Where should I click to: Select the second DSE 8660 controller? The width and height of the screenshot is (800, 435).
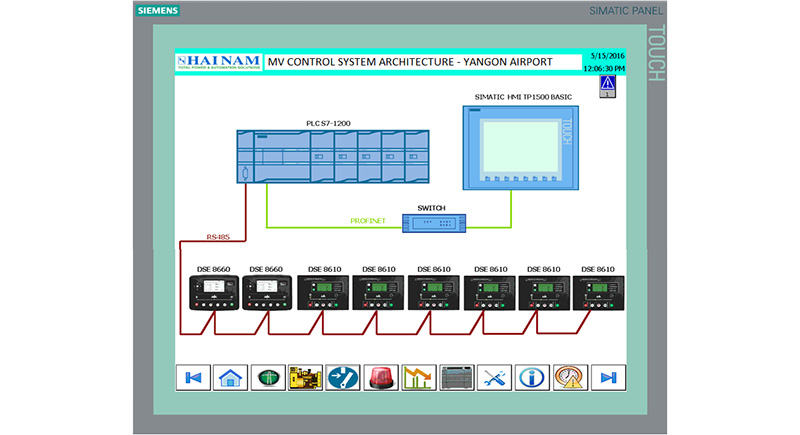268,293
